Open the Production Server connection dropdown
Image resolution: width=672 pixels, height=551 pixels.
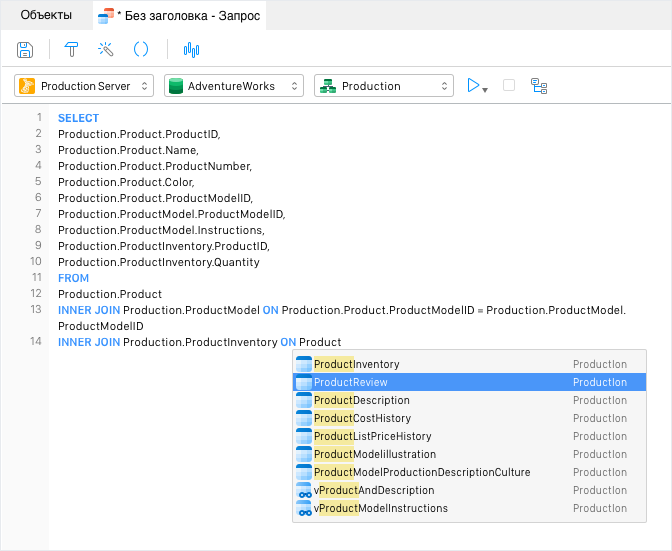84,86
